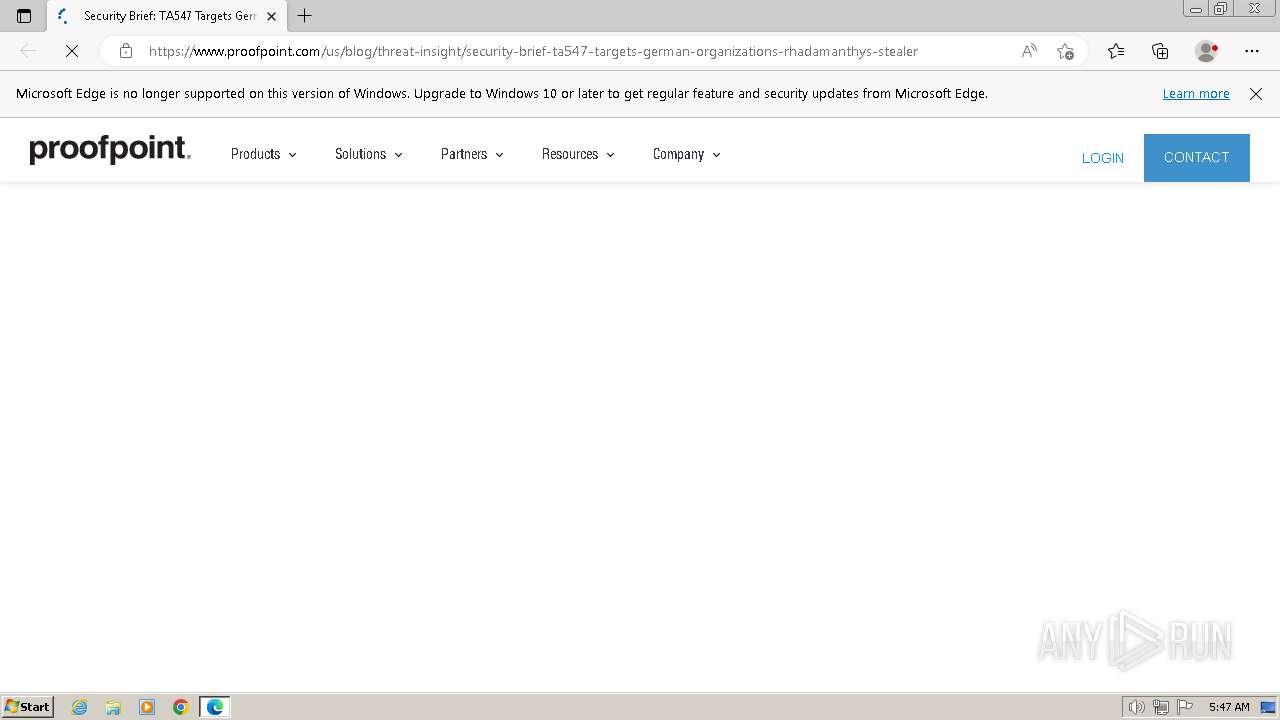This screenshot has height=720, width=1280.
Task: Launch Google Chrome from taskbar
Action: click(x=181, y=707)
